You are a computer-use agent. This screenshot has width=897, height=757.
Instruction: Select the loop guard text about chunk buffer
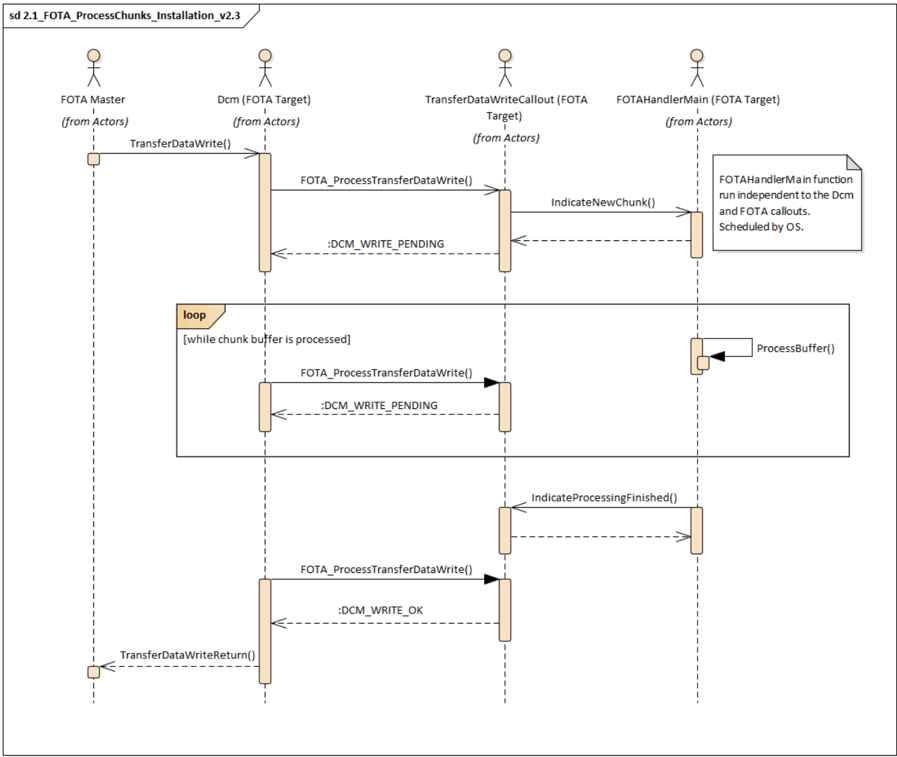(x=267, y=339)
